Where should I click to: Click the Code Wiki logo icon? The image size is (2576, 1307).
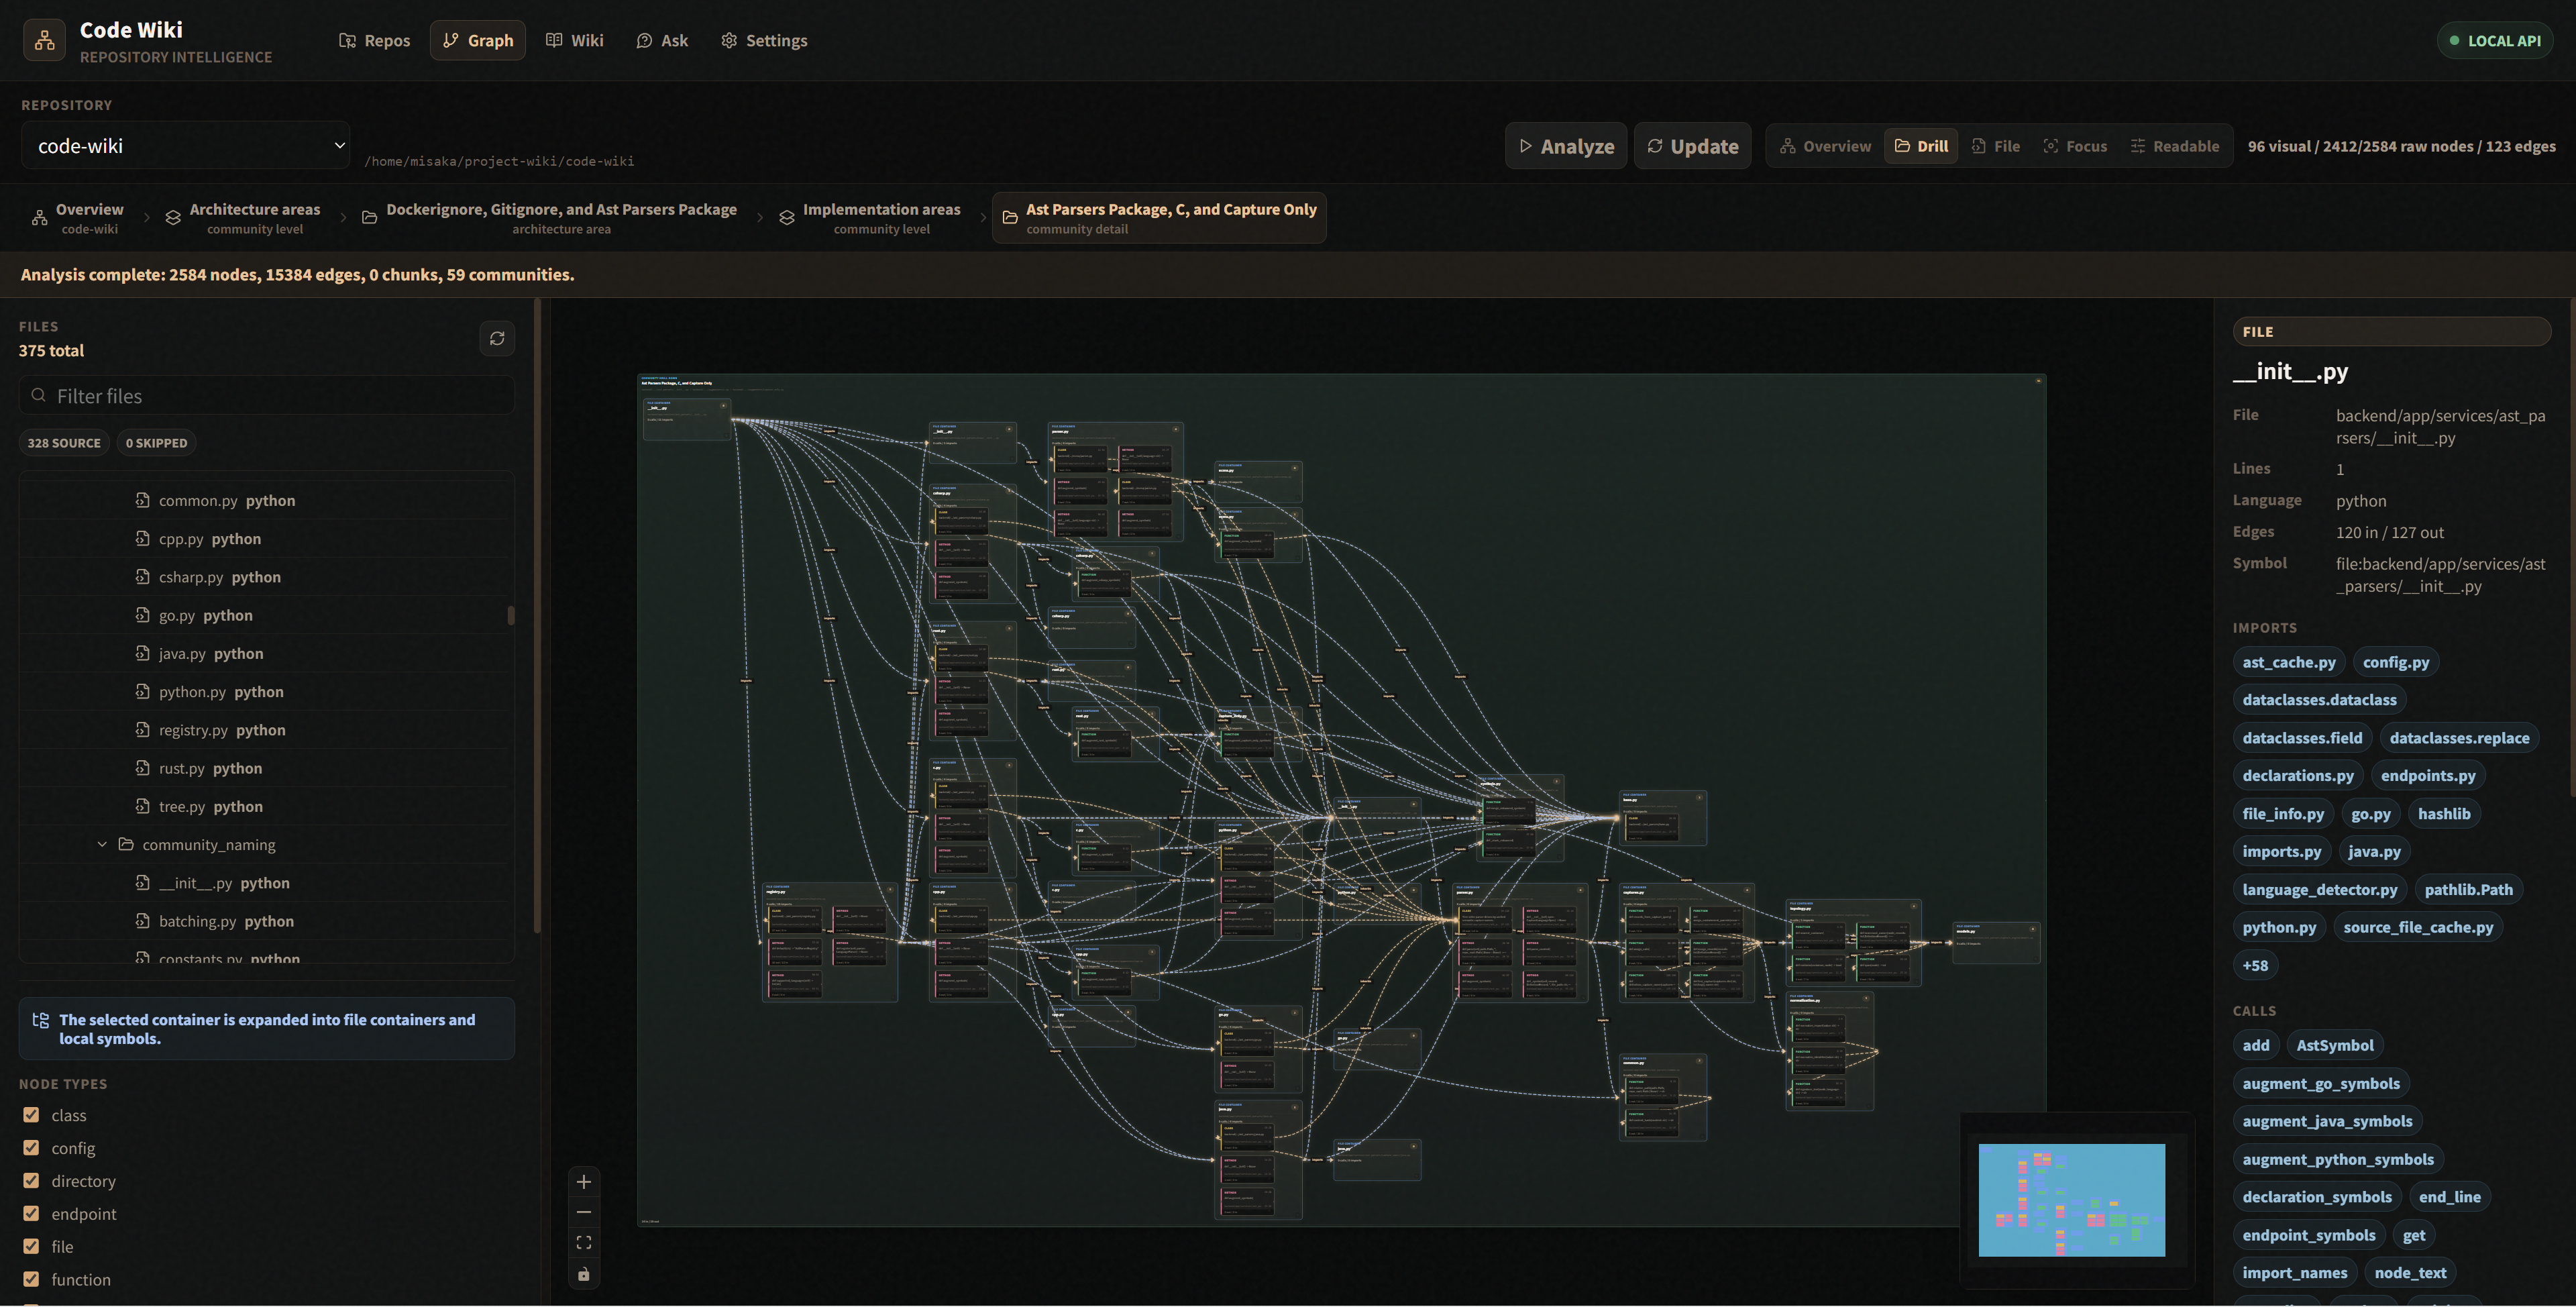[x=44, y=40]
